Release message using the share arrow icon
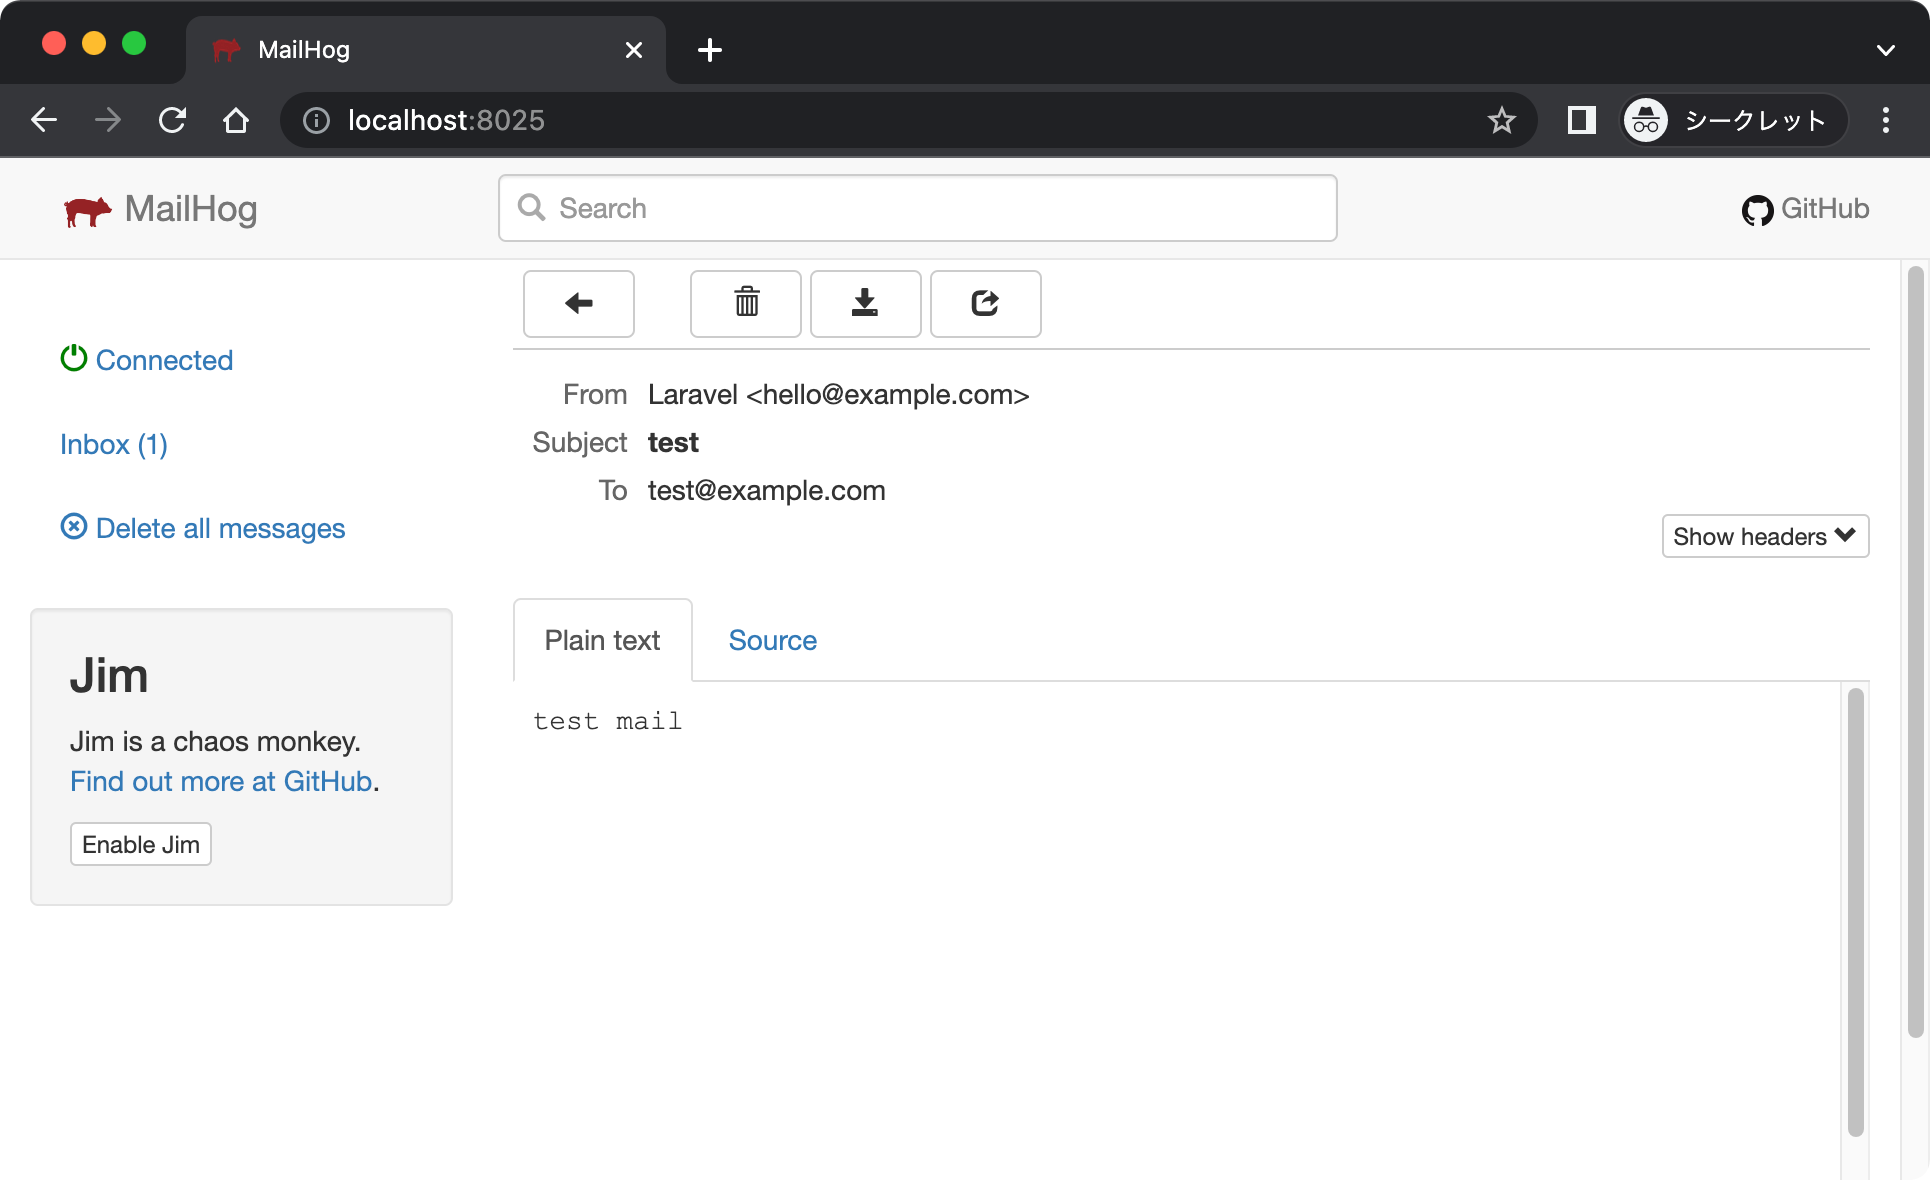Viewport: 1930px width, 1180px height. 985,303
